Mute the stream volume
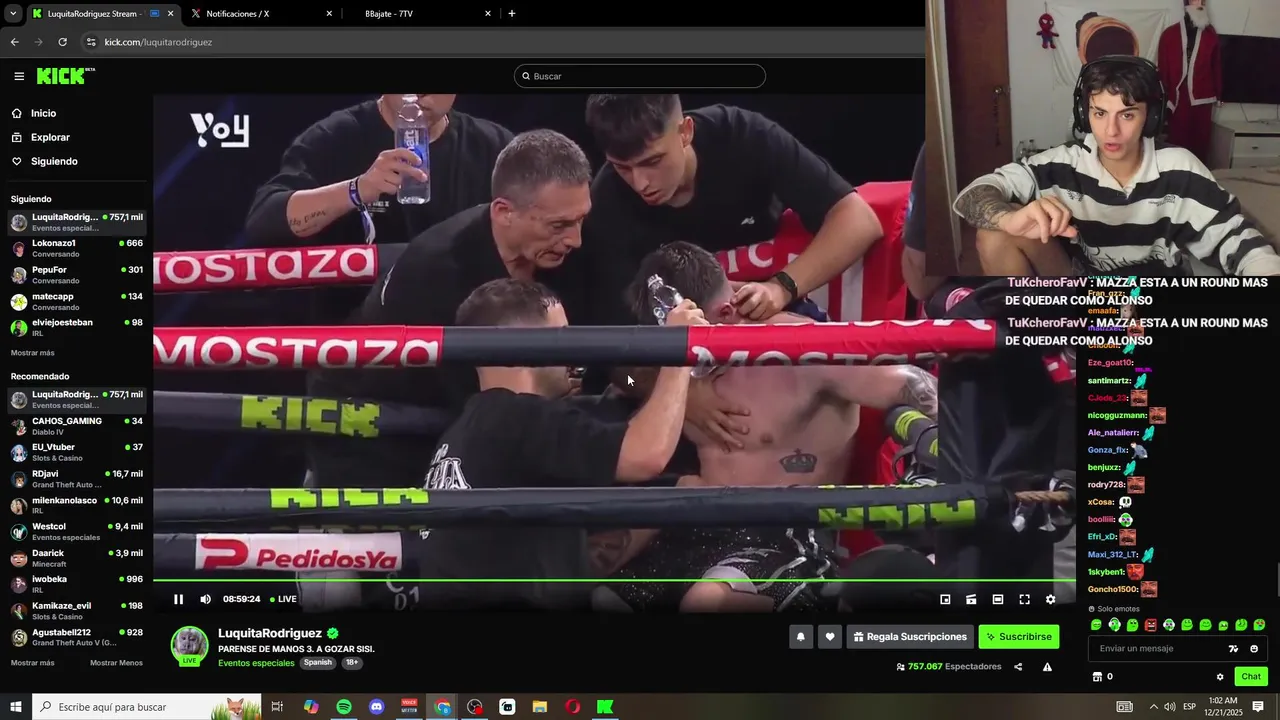This screenshot has height=720, width=1280. pyautogui.click(x=205, y=599)
